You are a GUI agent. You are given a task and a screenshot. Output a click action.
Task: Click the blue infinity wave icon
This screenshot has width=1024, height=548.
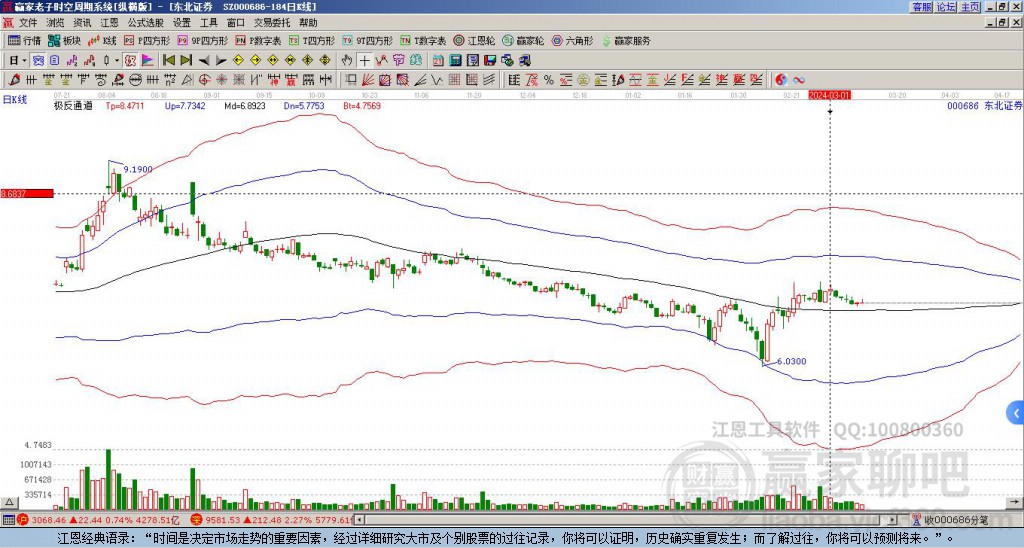(x=799, y=80)
